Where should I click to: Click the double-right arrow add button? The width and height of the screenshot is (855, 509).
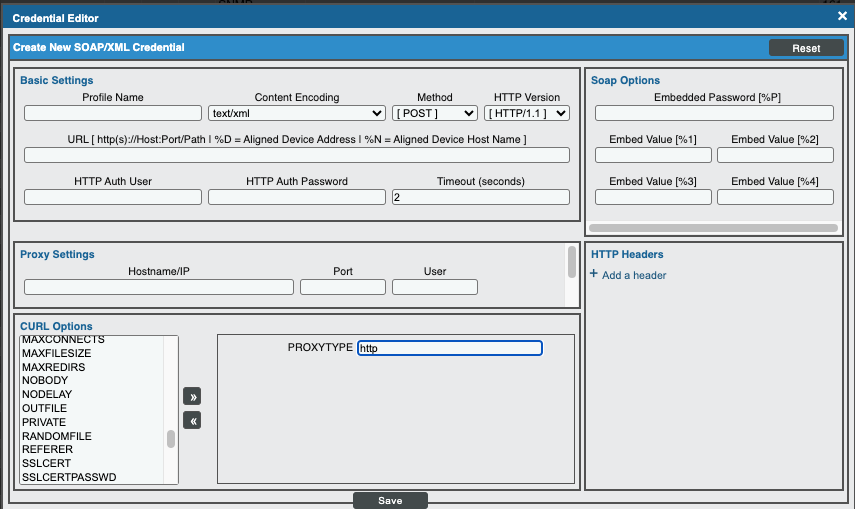point(192,397)
